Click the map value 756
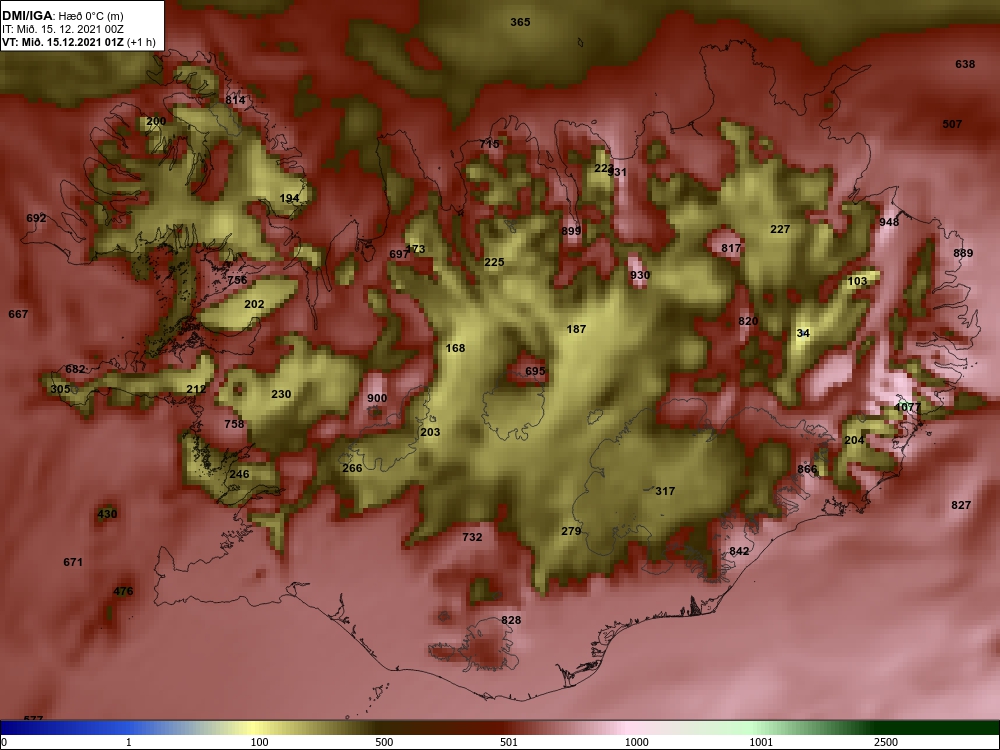Viewport: 1000px width, 750px height. pyautogui.click(x=237, y=280)
